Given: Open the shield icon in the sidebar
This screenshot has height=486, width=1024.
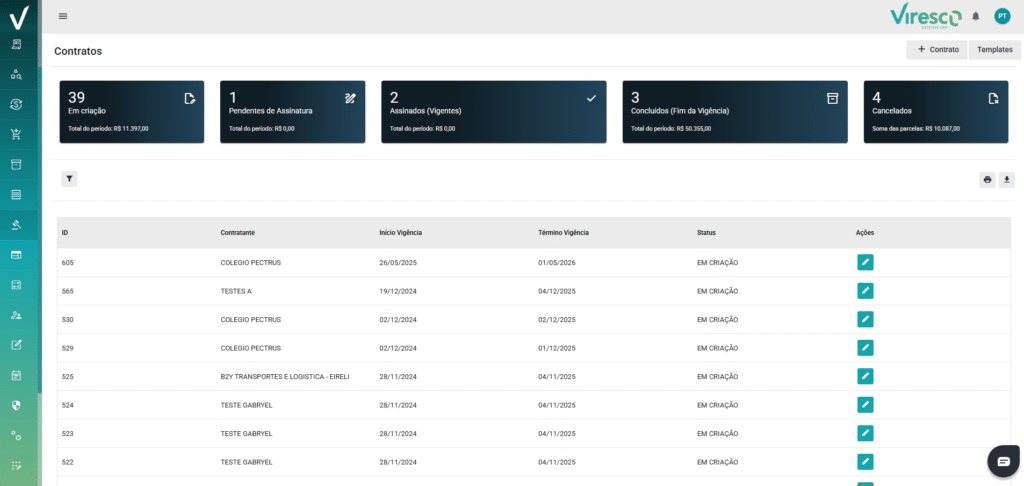Looking at the screenshot, I should [x=16, y=405].
